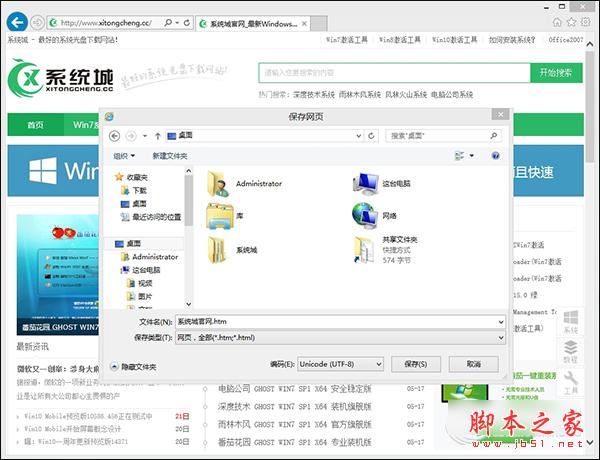The image size is (600, 460).
Task: Click navigation pane scroll down arrow
Action: 189,304
